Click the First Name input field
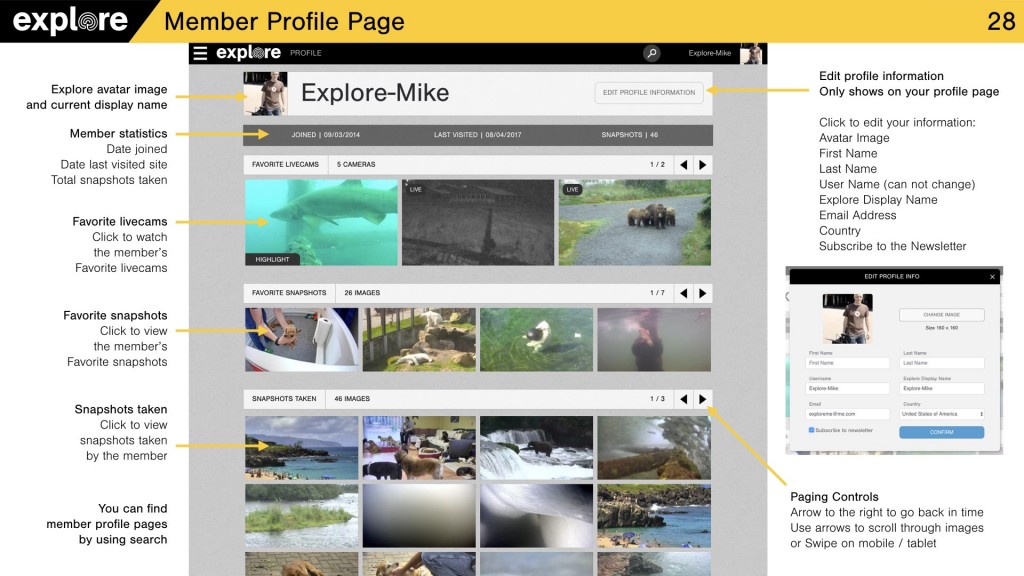The height and width of the screenshot is (576, 1024). (848, 363)
